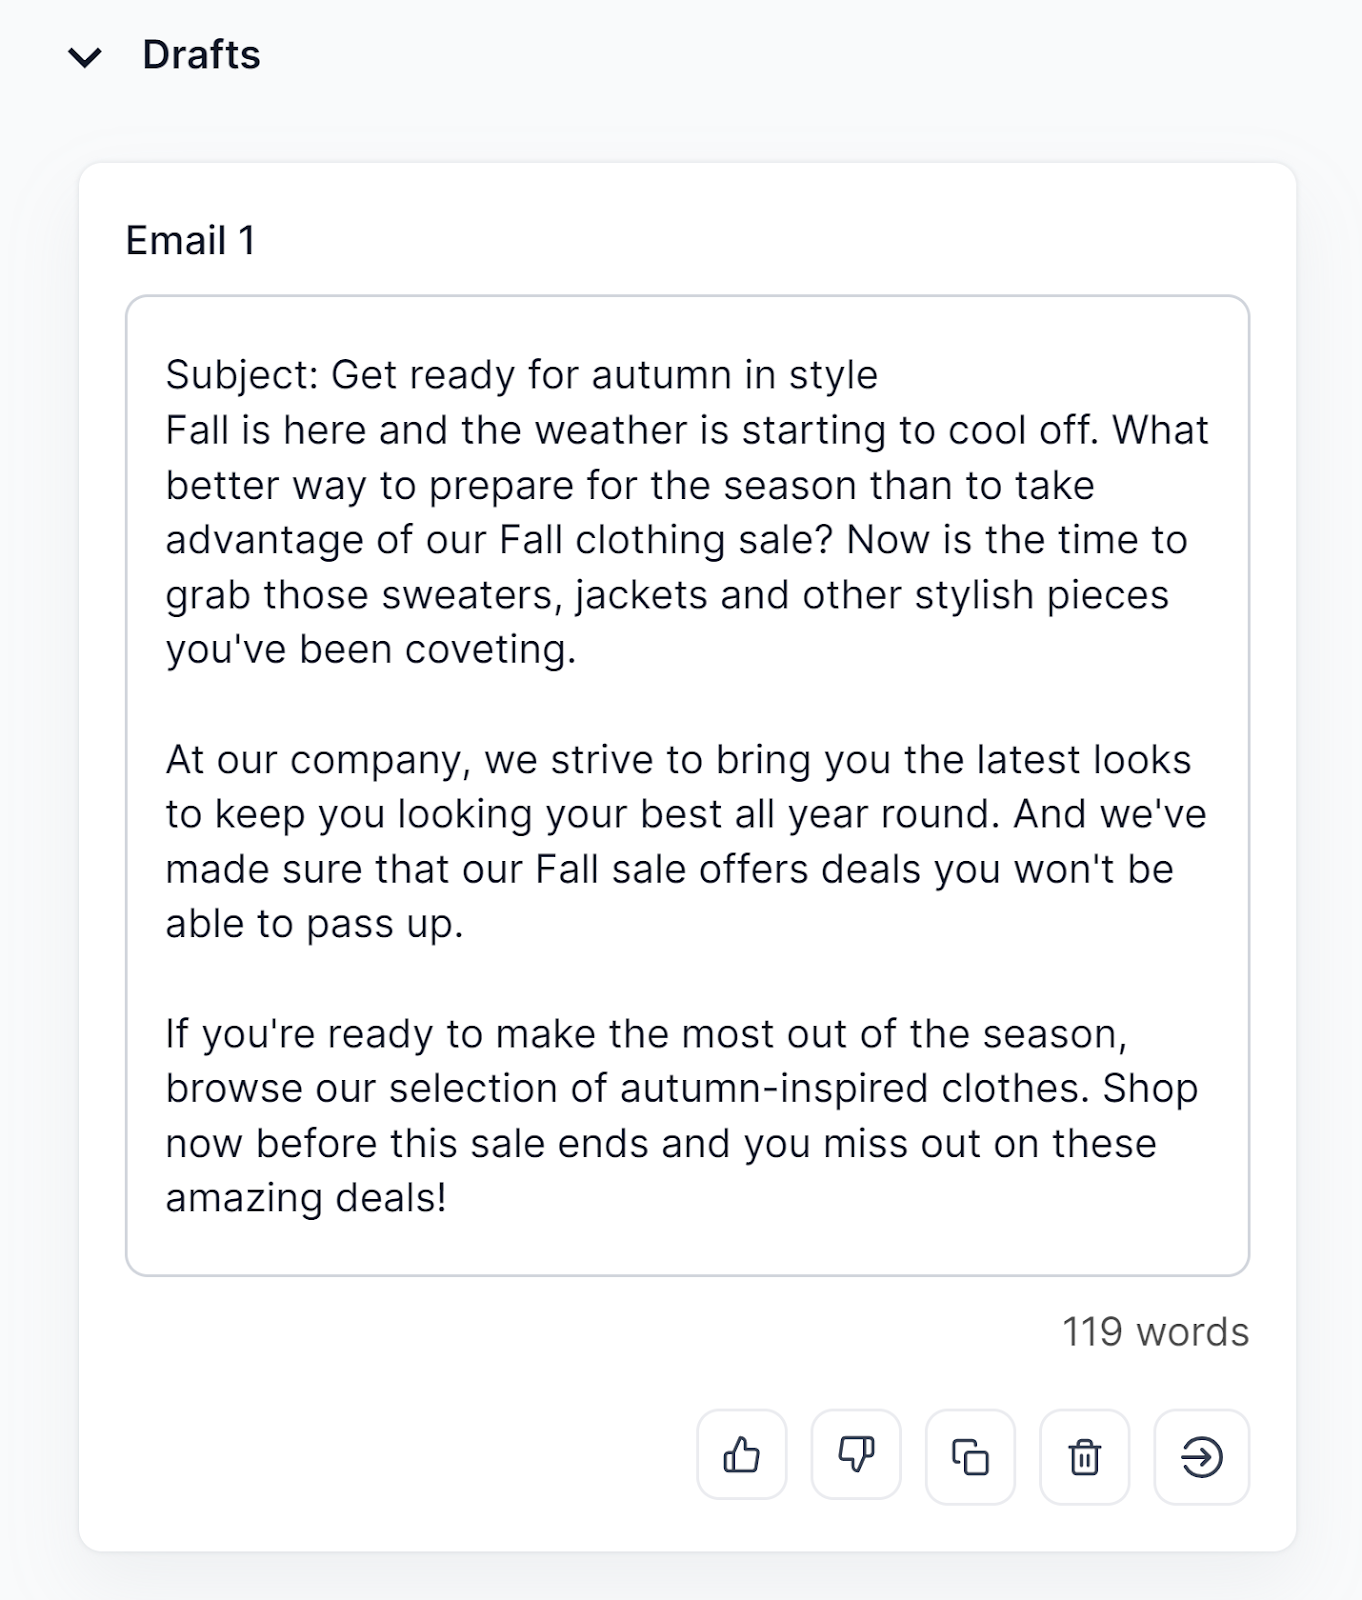Place cursor in the Subject line text
The height and width of the screenshot is (1600, 1362).
pos(604,376)
